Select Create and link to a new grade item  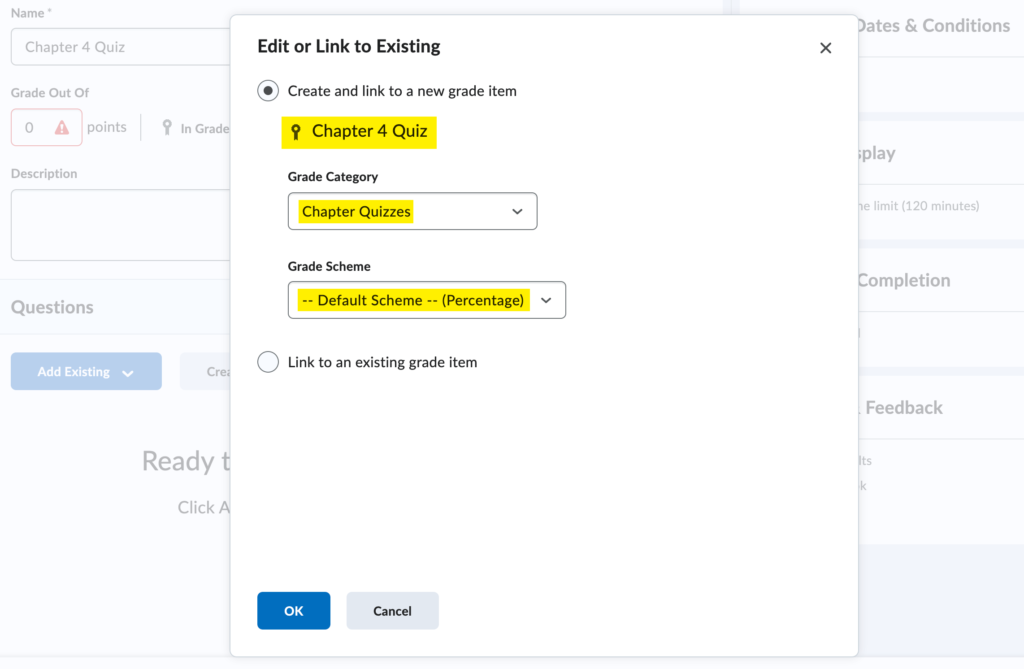268,91
